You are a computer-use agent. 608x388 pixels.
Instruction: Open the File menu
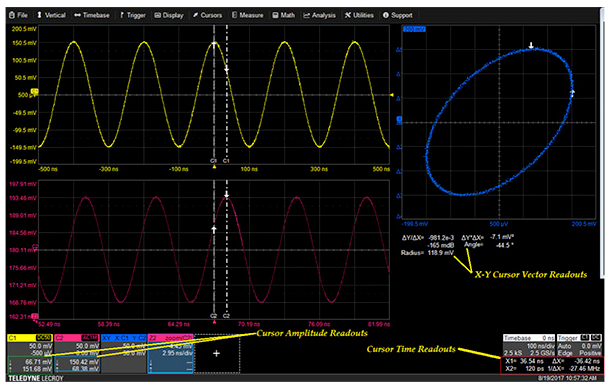click(x=18, y=15)
